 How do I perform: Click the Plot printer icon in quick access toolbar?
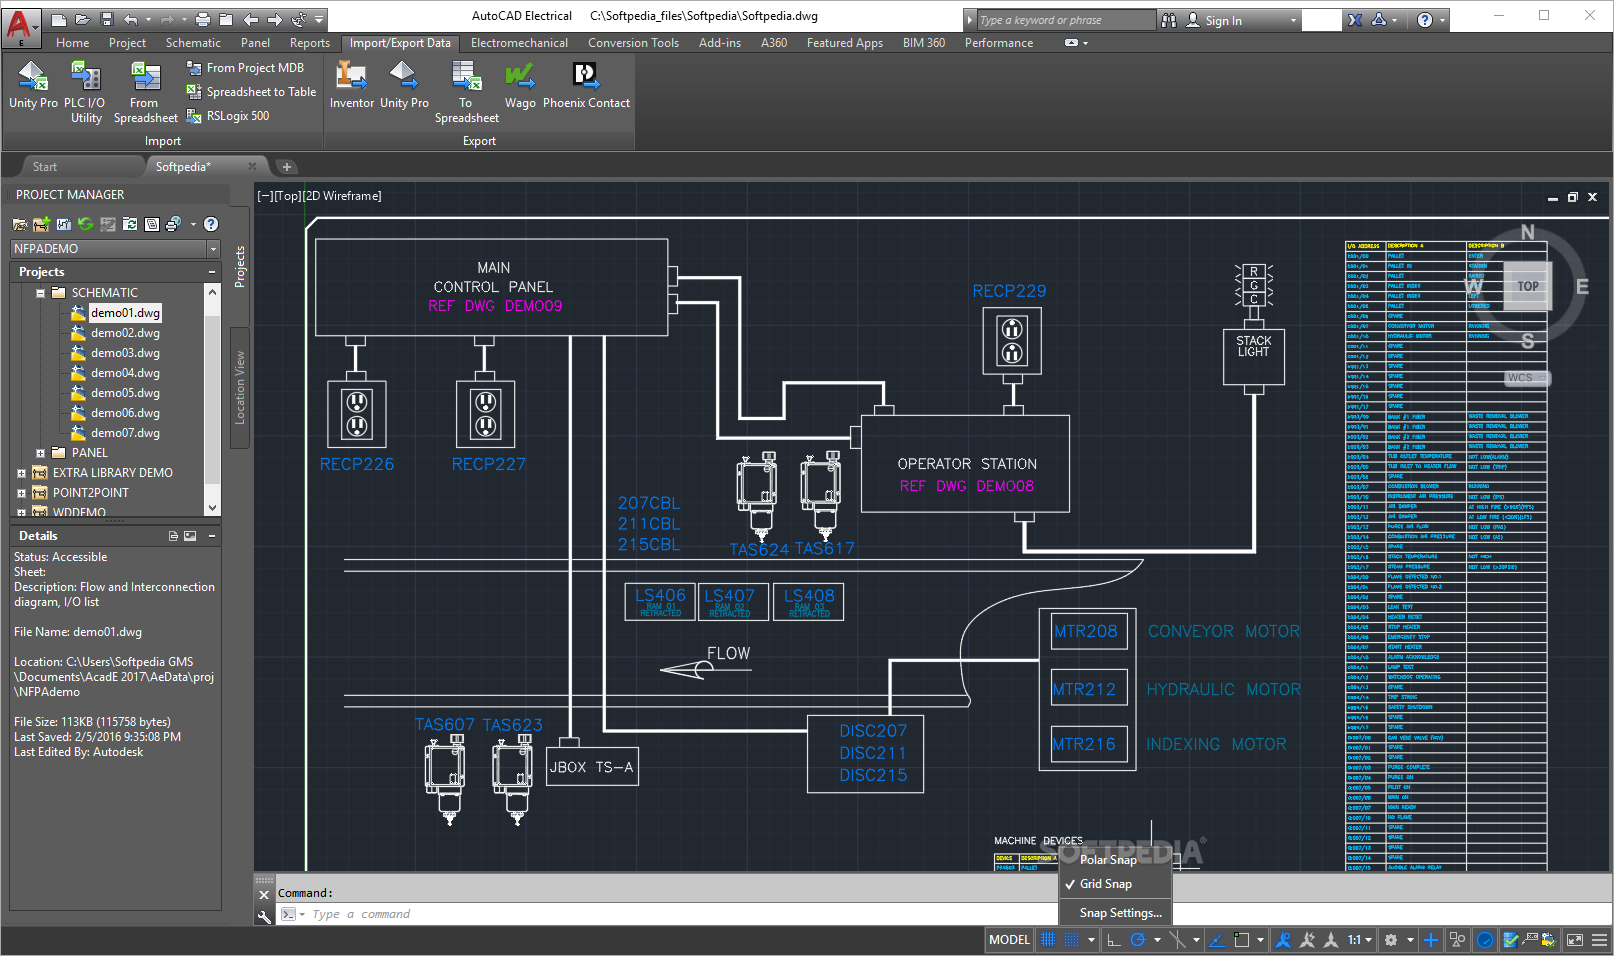[203, 19]
